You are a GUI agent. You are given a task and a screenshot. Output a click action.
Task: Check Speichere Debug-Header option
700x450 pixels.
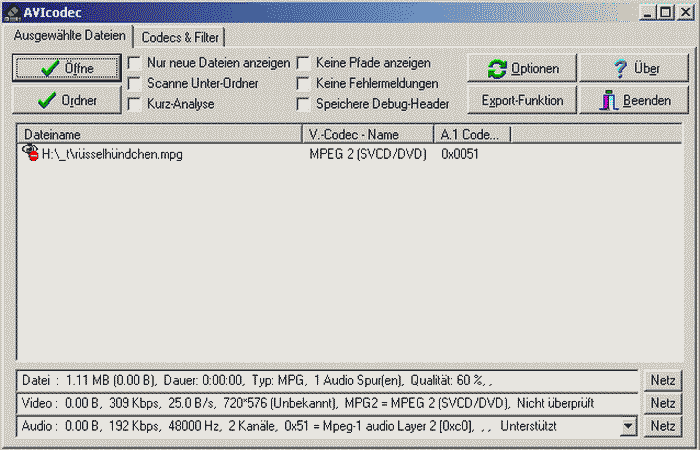tap(304, 103)
